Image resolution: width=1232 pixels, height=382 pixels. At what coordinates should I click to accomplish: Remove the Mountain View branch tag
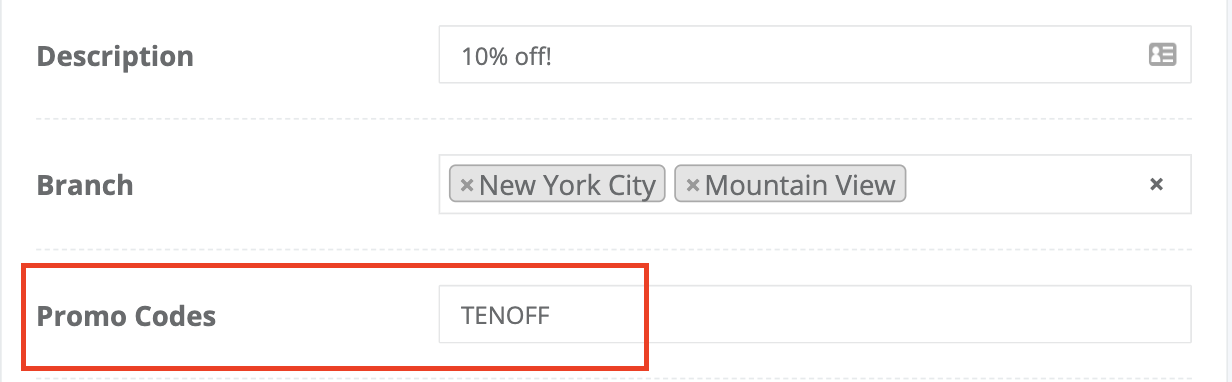692,185
